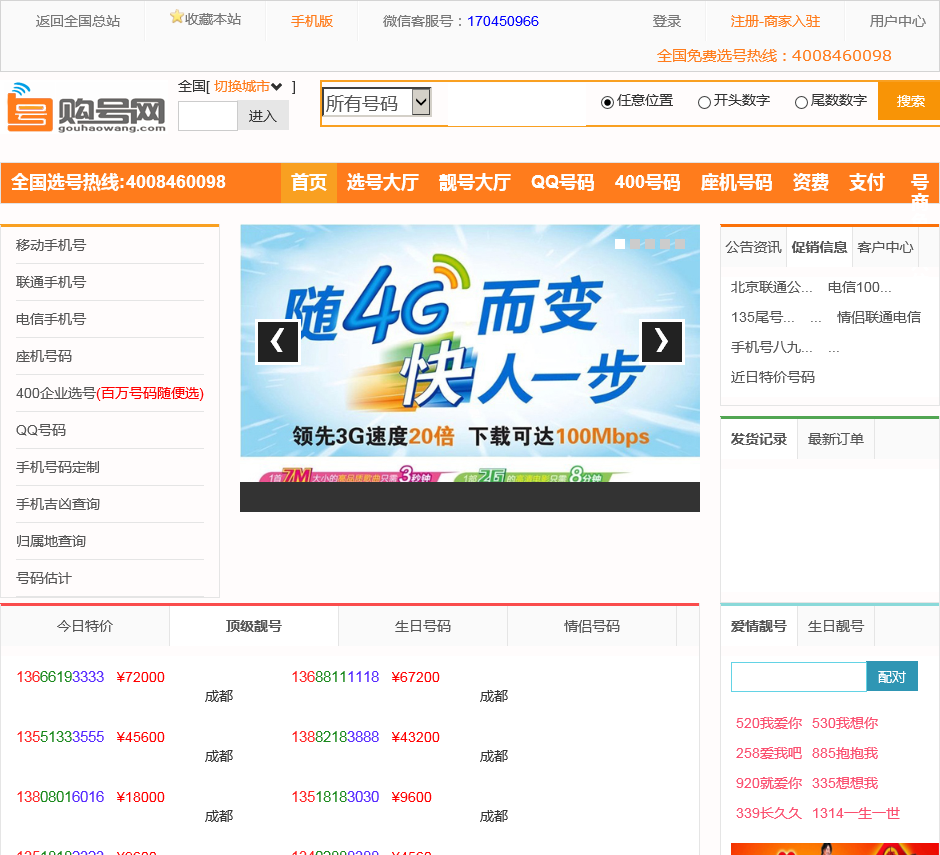Screen dimensions: 940x855
Task: Click the city name input box
Action: (208, 116)
